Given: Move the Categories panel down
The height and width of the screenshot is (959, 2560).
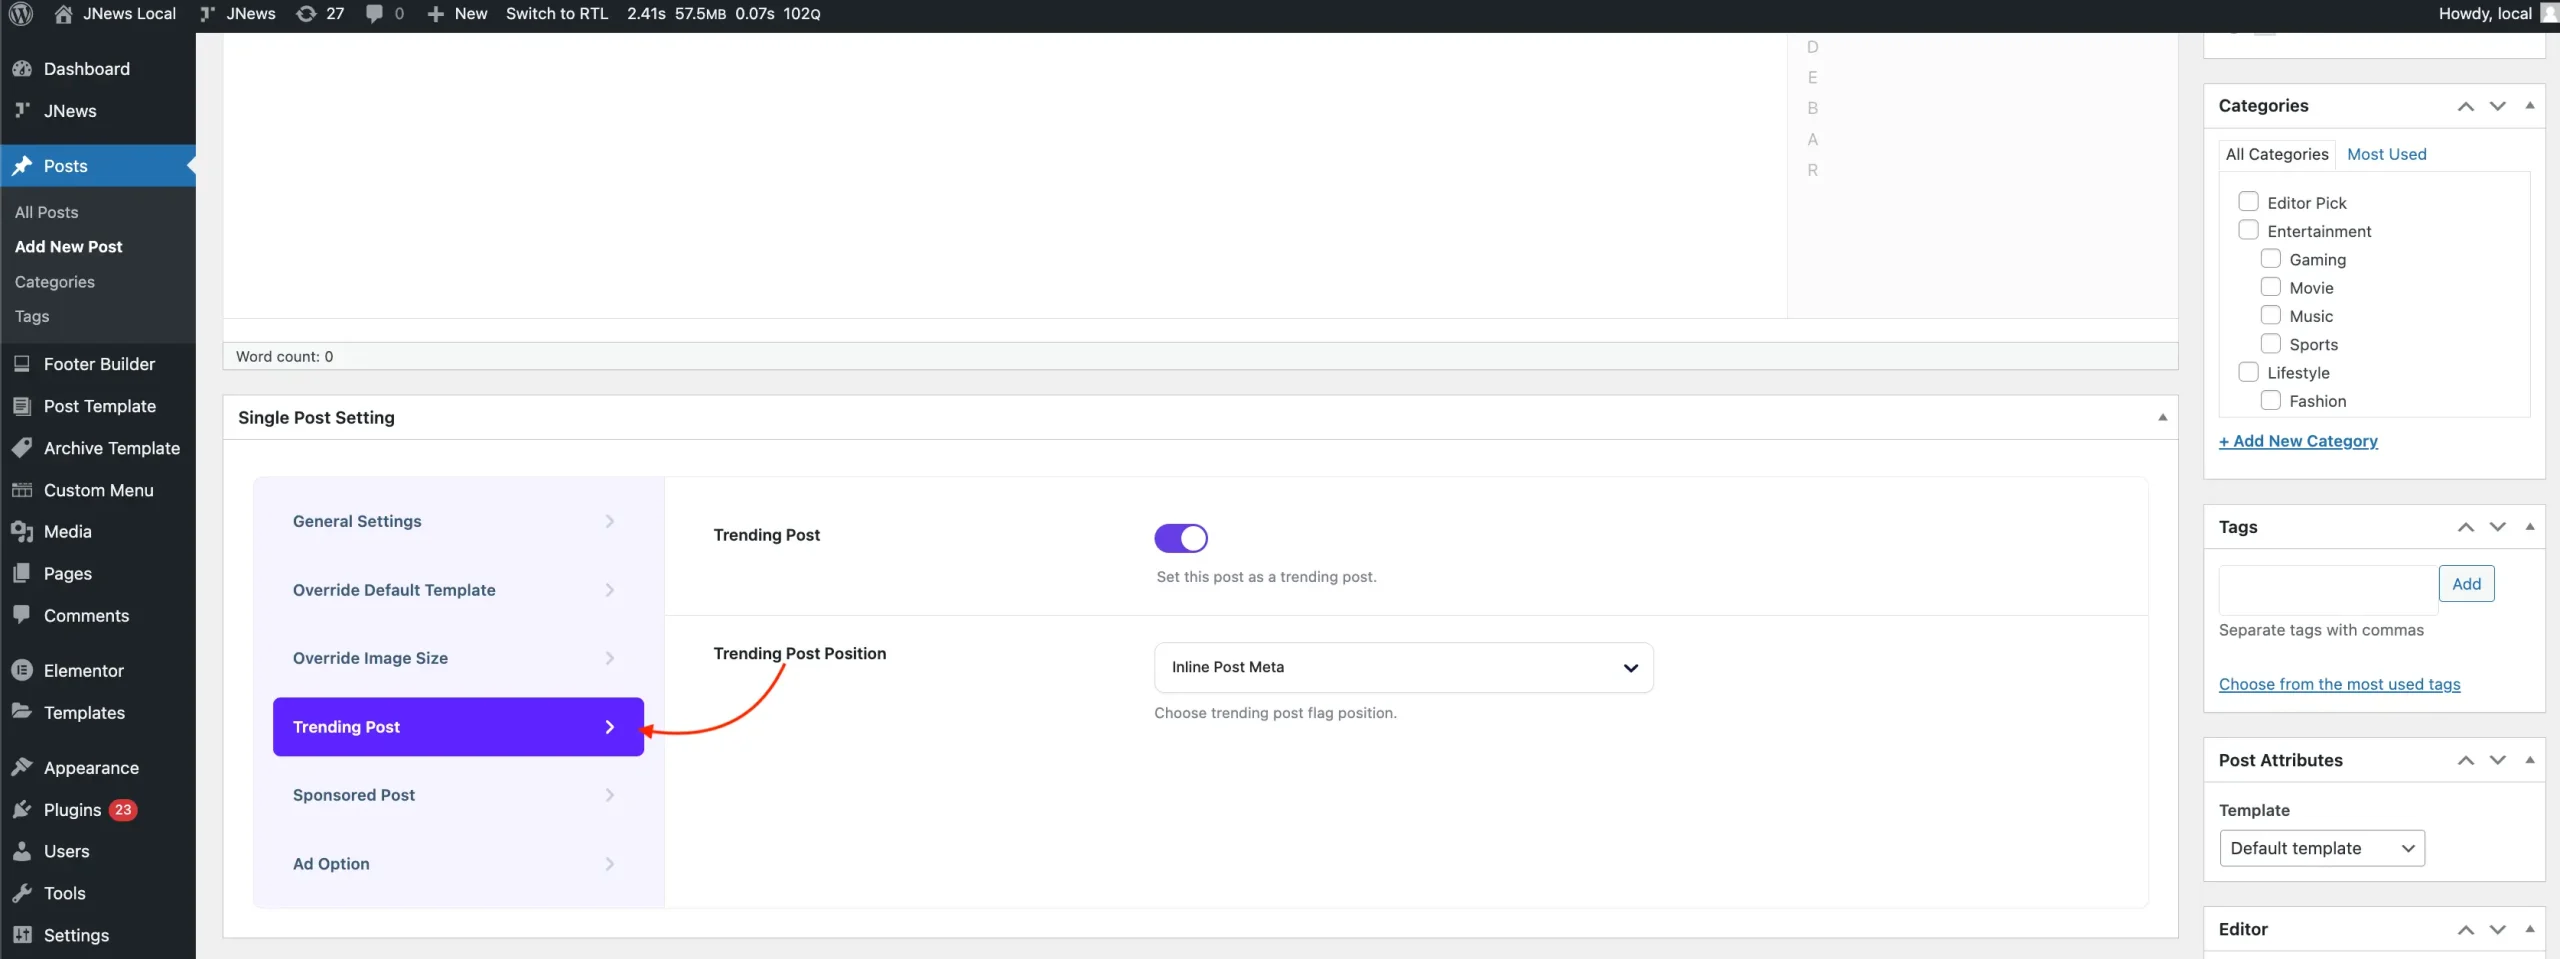Looking at the screenshot, I should click(2497, 106).
